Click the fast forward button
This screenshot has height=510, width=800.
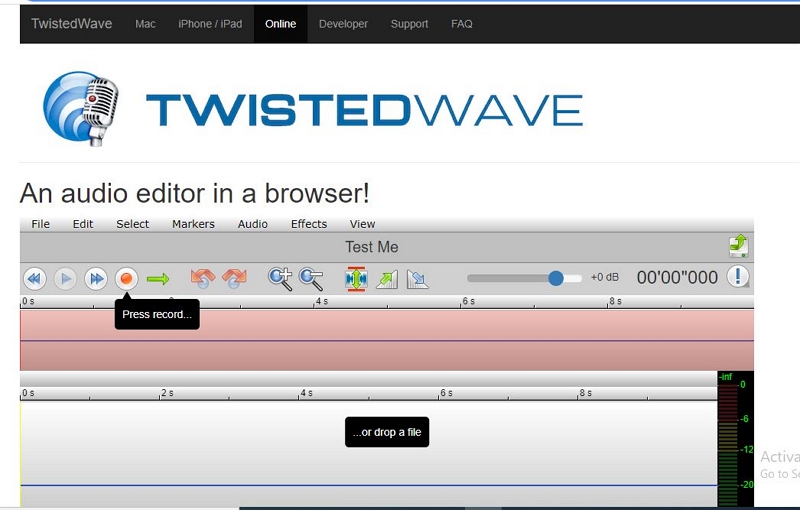point(96,279)
